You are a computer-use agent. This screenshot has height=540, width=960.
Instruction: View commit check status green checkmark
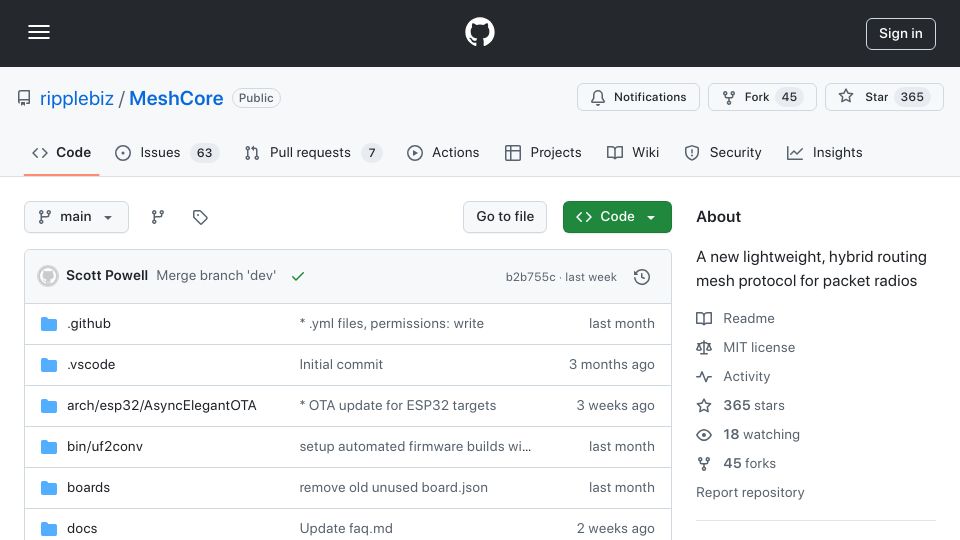click(x=298, y=276)
